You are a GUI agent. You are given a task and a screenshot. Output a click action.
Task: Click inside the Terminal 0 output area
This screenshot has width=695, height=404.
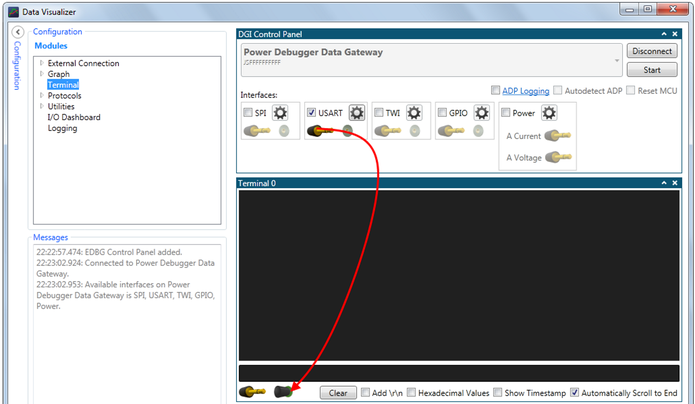tap(459, 275)
